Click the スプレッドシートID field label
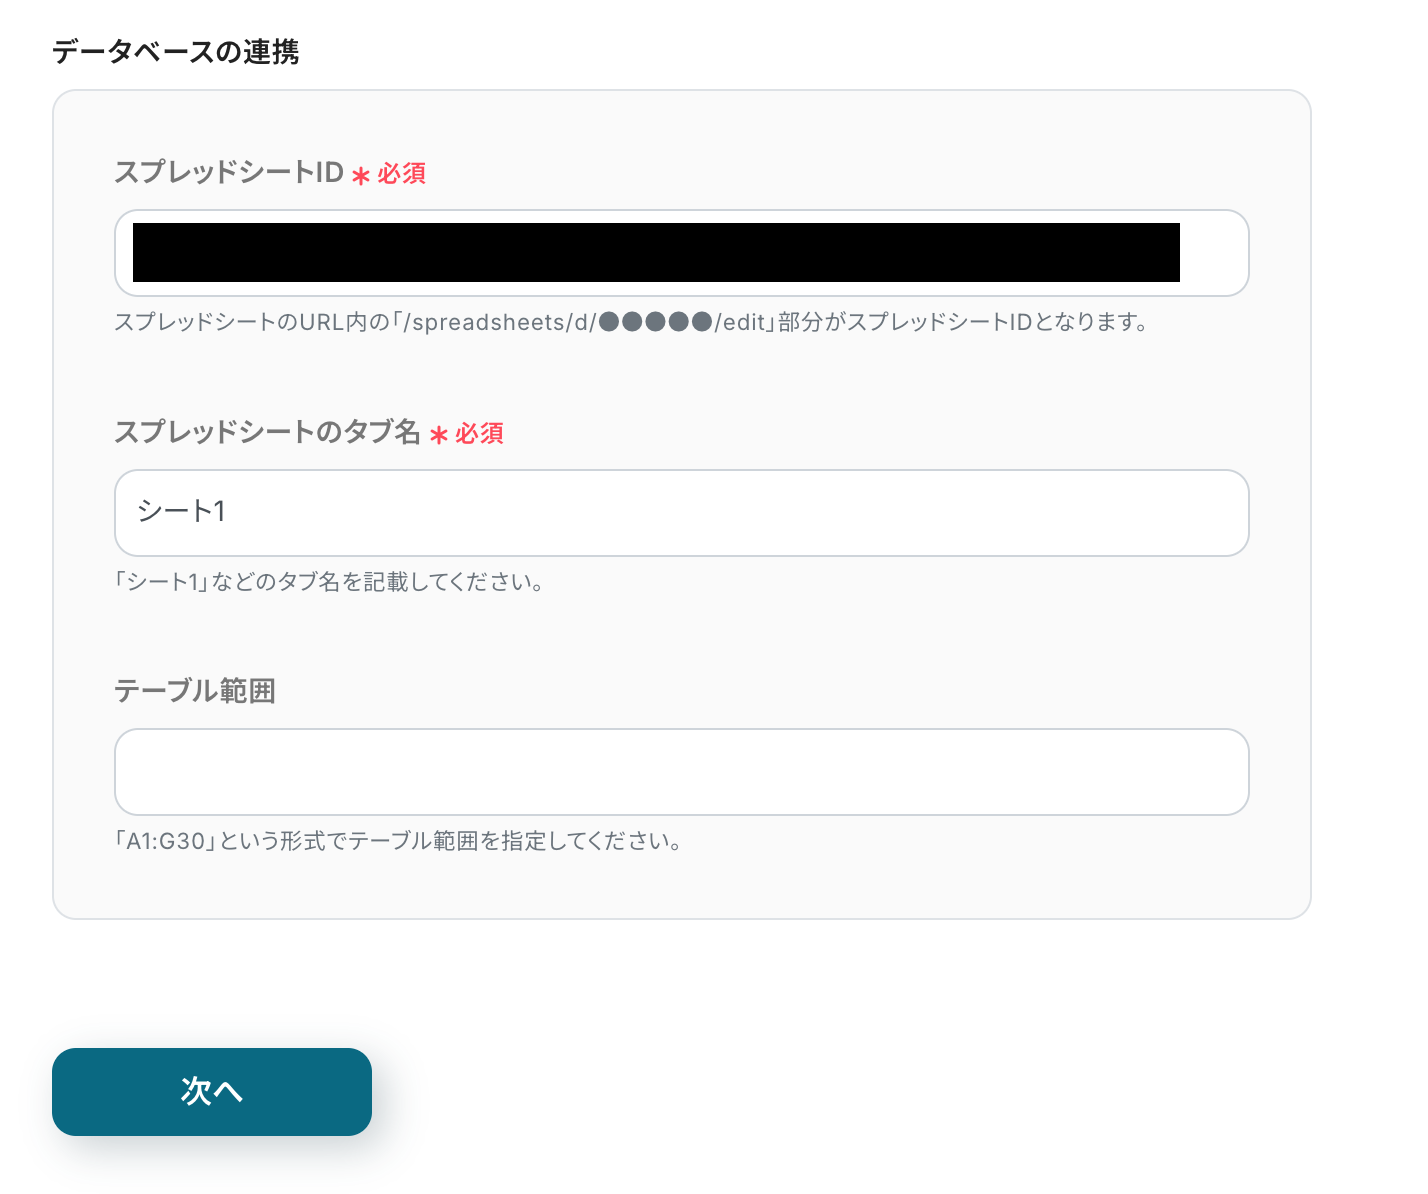Viewport: 1428px width, 1194px height. tap(229, 173)
